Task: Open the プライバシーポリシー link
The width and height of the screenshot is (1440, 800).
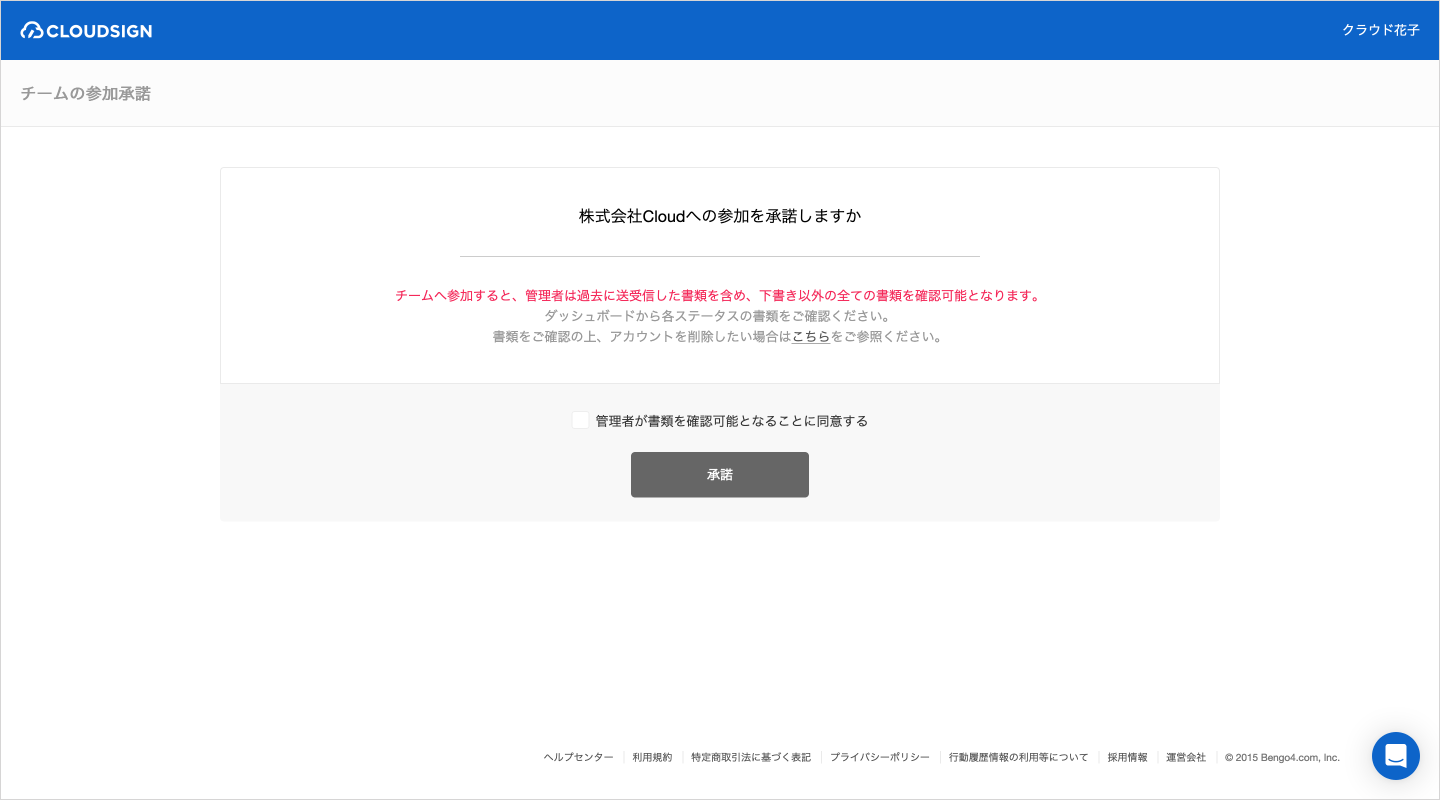Action: (x=879, y=758)
